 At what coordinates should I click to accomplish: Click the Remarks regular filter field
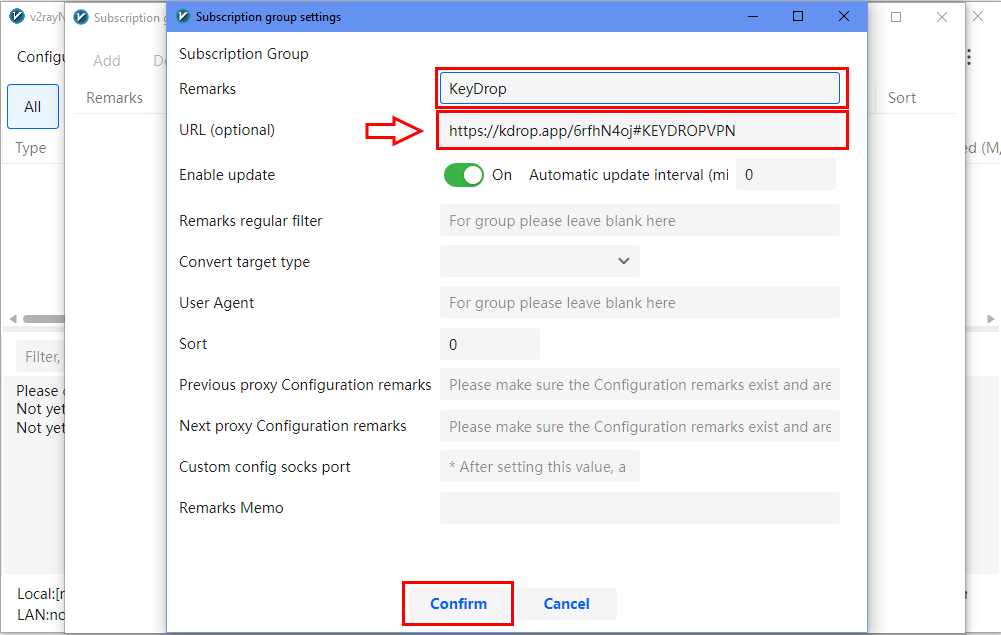pyautogui.click(x=639, y=220)
